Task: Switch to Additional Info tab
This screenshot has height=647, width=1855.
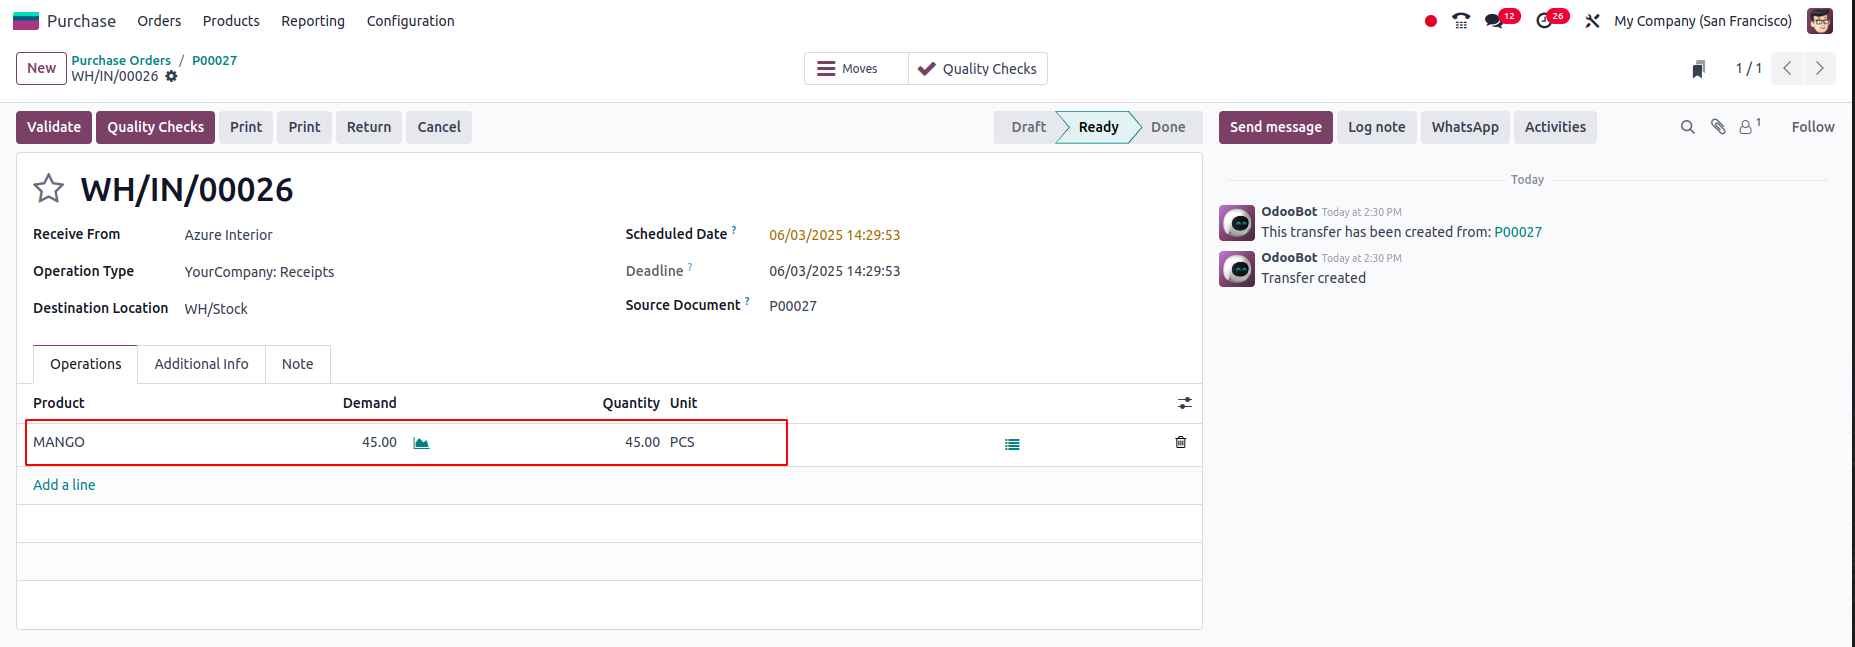Action: click(x=201, y=364)
